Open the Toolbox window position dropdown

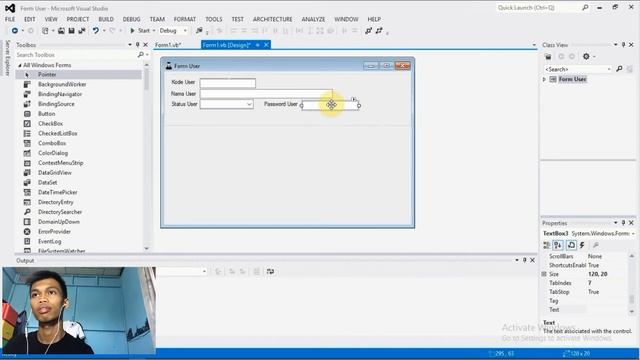pyautogui.click(x=130, y=45)
